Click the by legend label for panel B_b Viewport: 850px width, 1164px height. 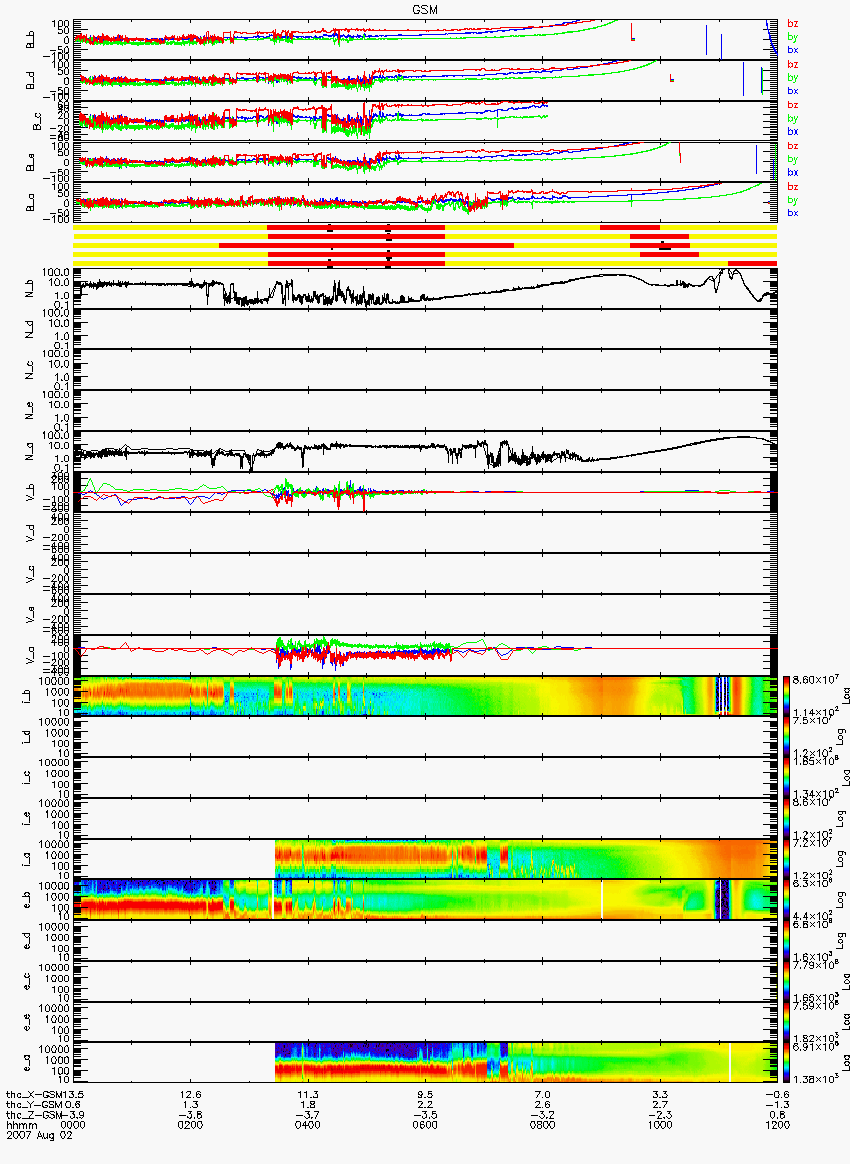792,36
